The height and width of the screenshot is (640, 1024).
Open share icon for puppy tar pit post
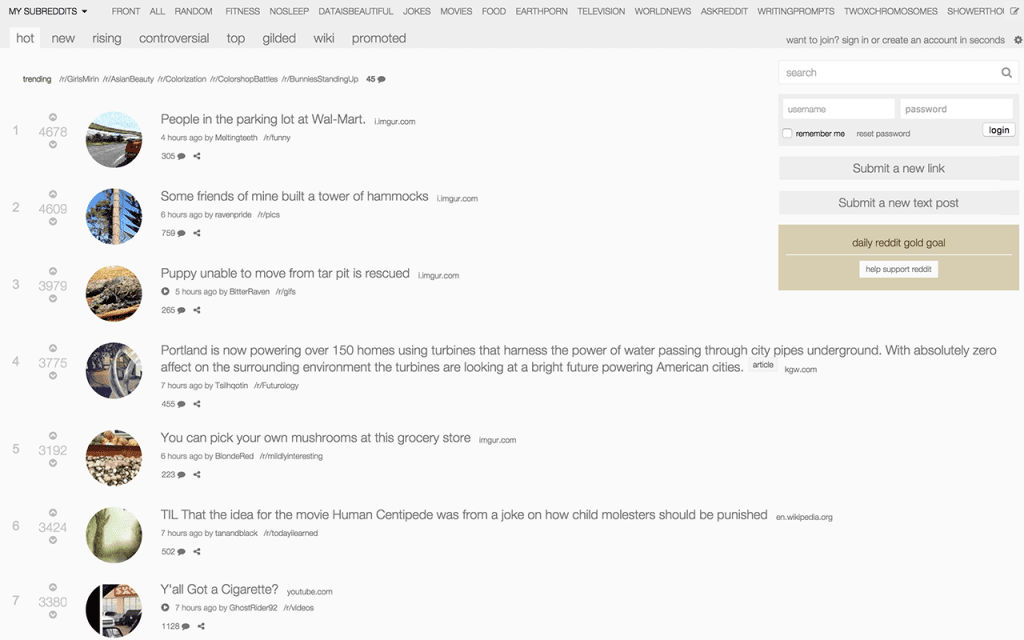[197, 310]
